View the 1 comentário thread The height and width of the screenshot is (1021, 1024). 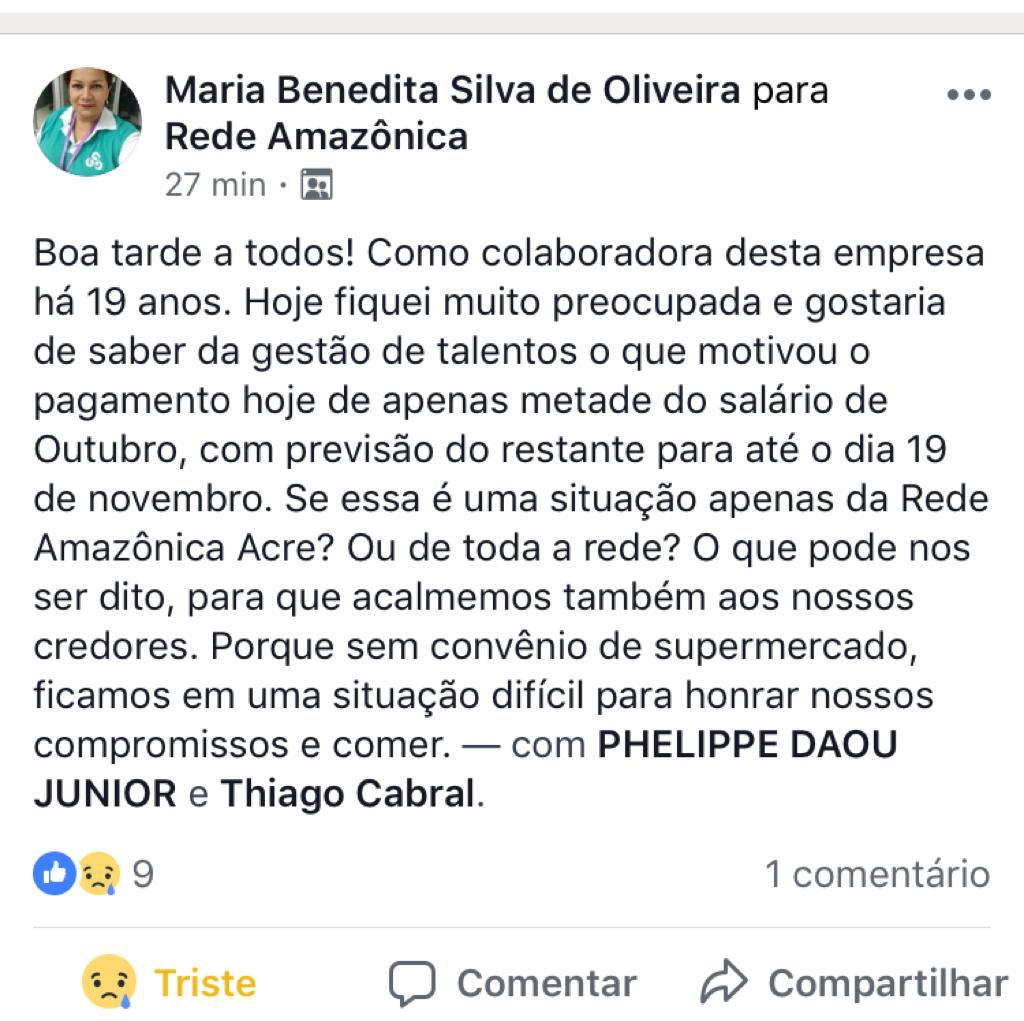[x=877, y=874]
